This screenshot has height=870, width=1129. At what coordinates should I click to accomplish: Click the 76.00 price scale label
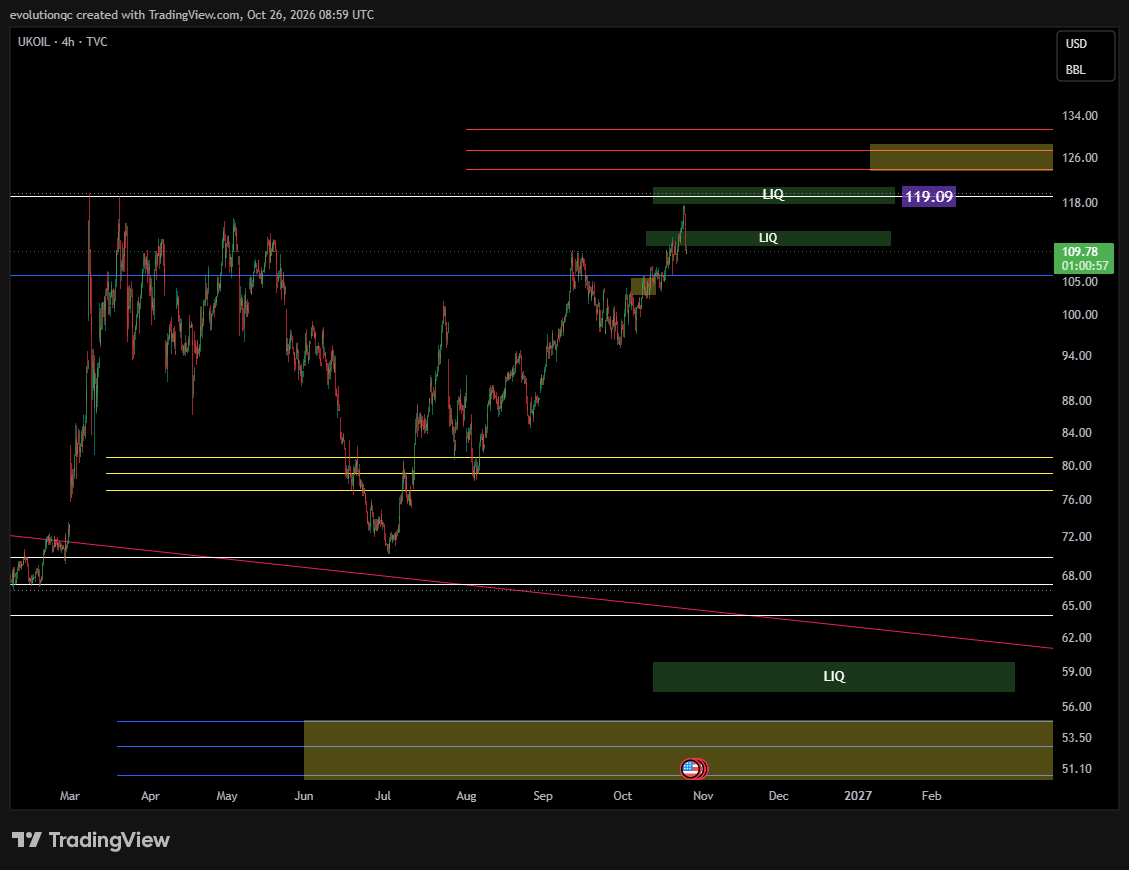(1076, 500)
